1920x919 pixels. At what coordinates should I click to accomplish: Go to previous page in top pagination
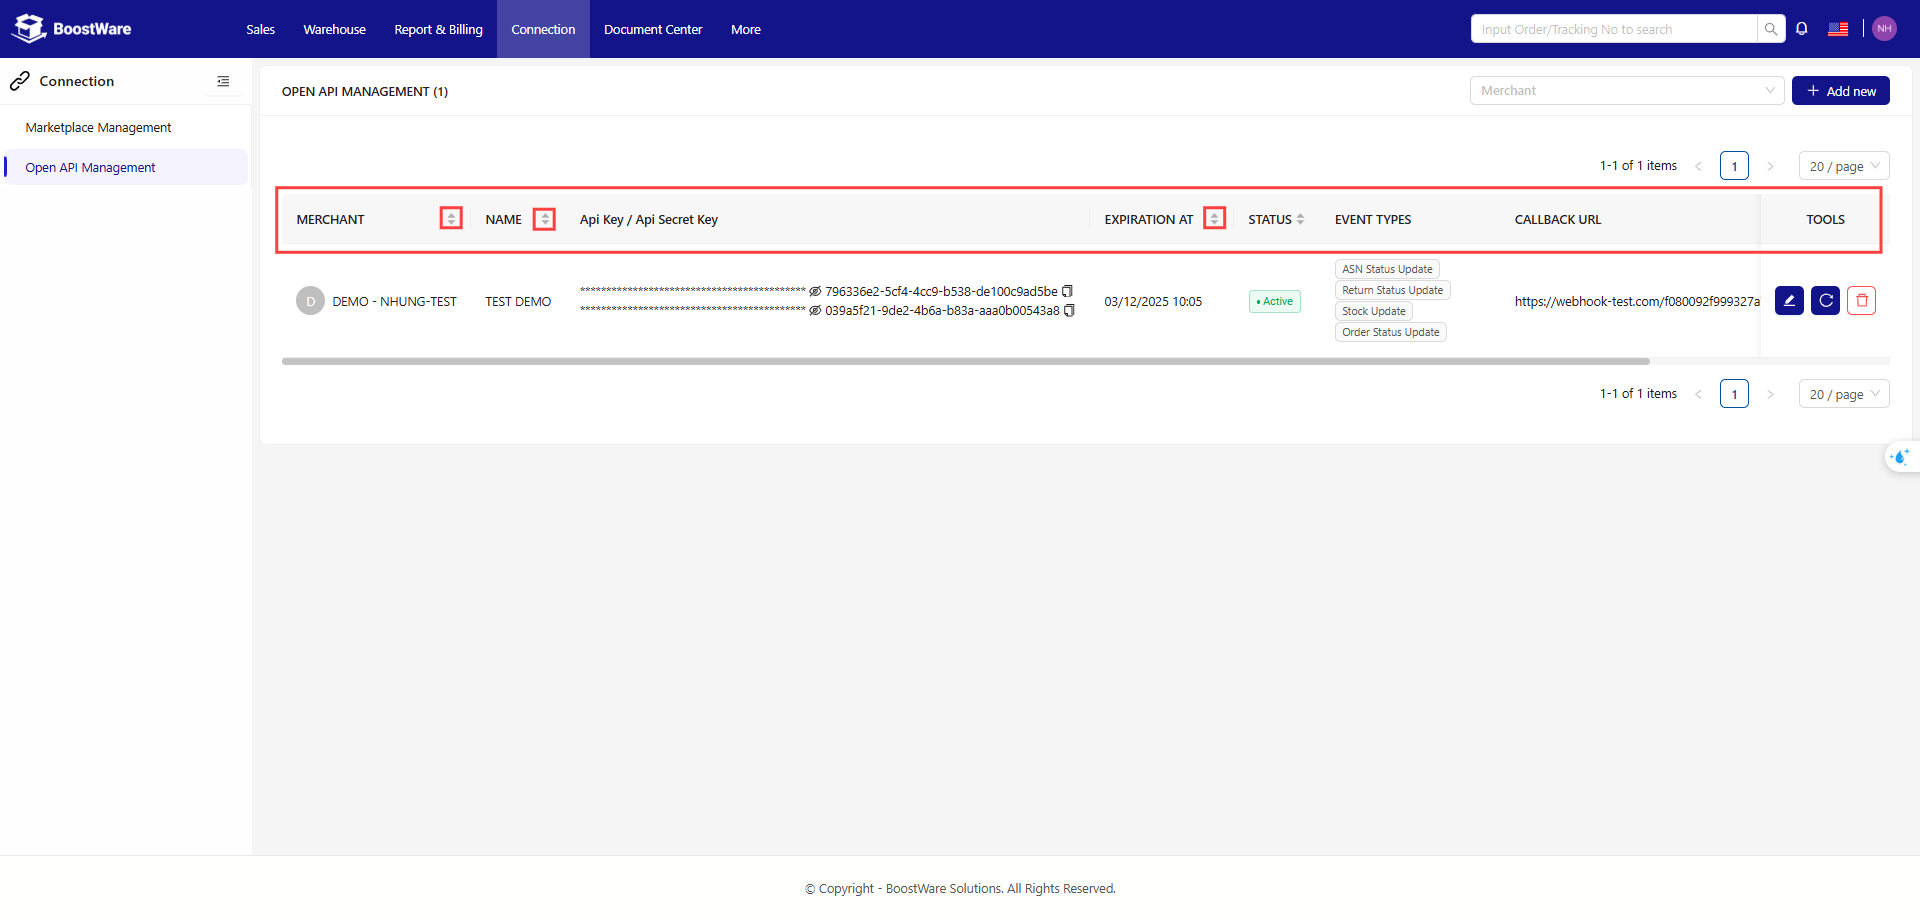pos(1698,166)
